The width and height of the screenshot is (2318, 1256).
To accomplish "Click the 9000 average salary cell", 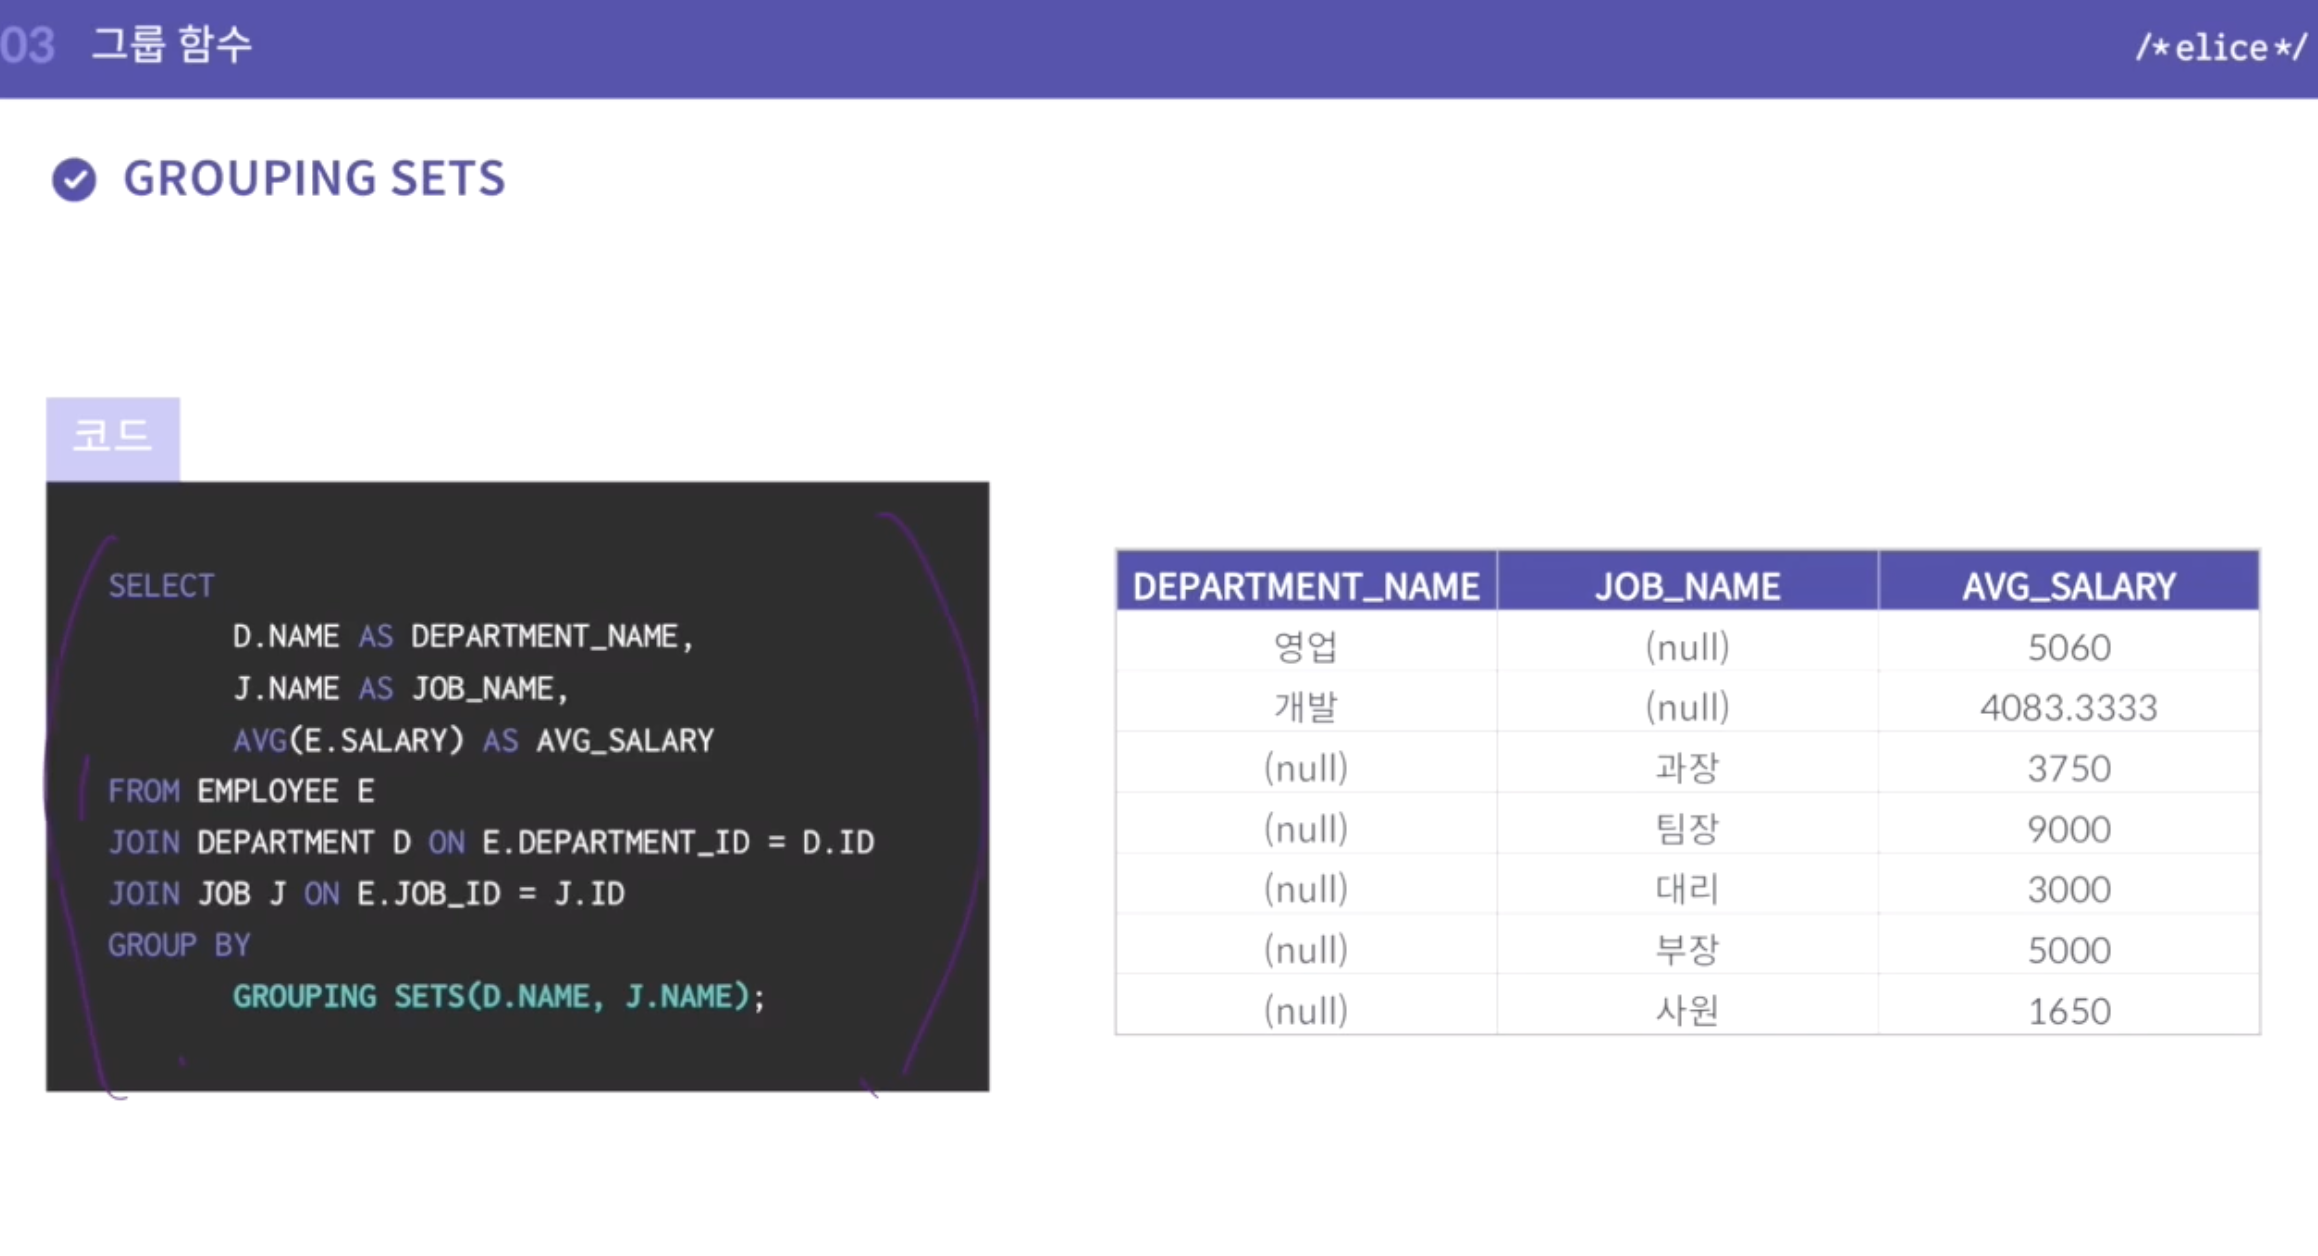I will (x=2068, y=829).
